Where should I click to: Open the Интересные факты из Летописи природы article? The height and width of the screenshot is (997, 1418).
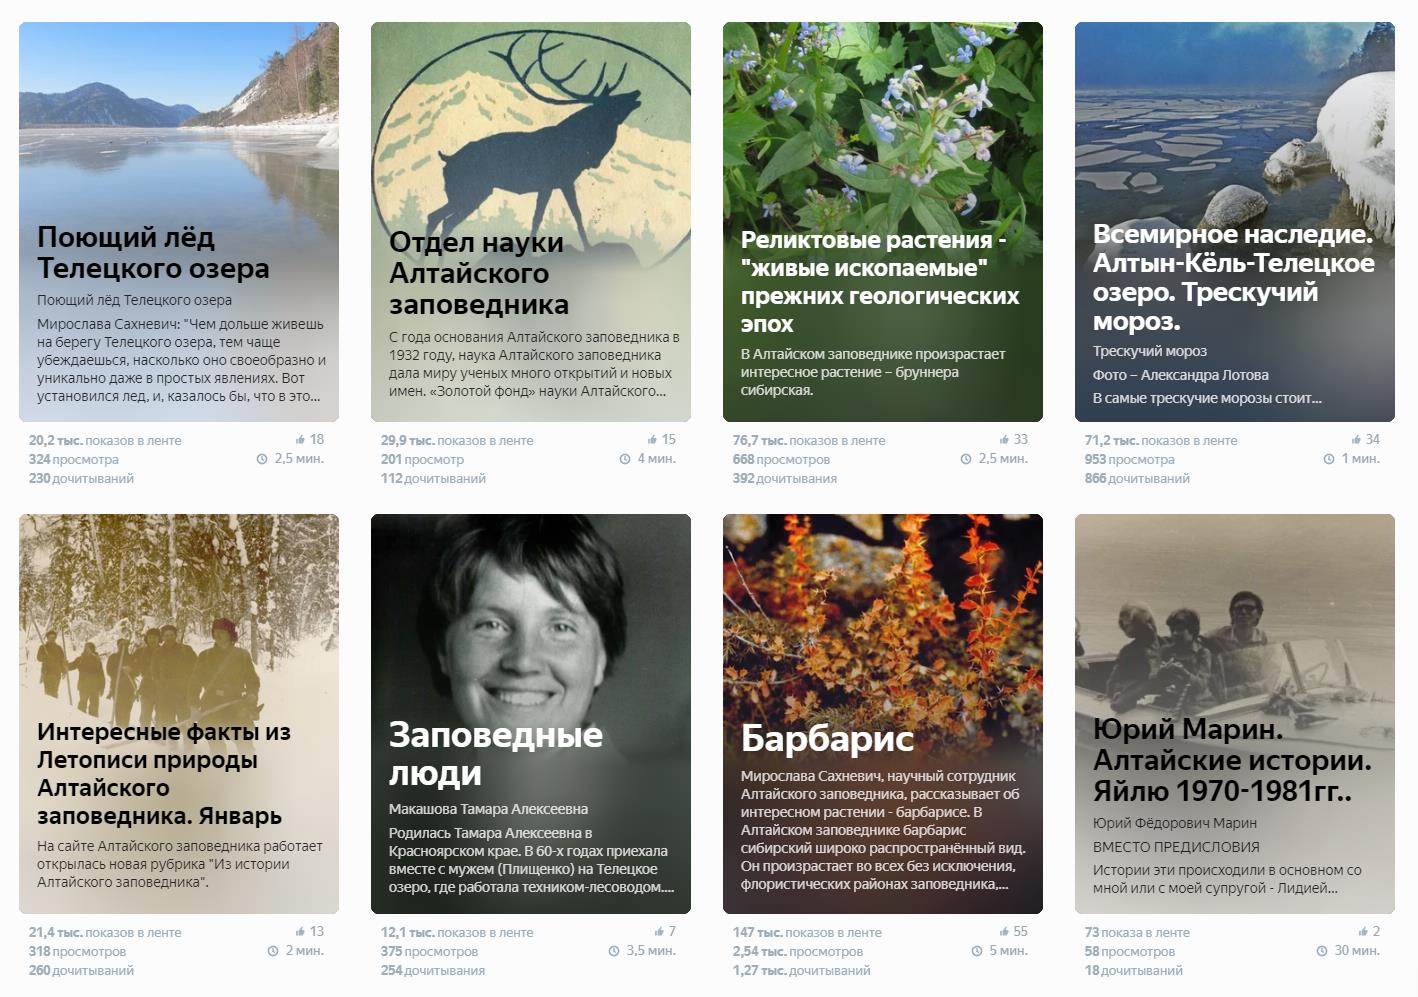(179, 714)
